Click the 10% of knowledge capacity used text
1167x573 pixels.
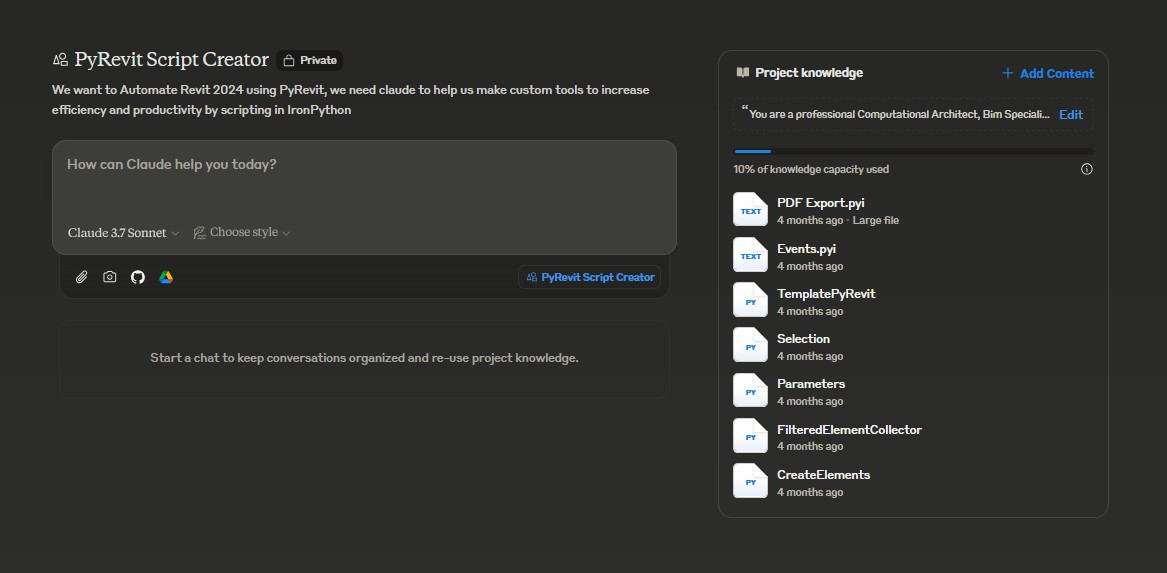[x=811, y=169]
